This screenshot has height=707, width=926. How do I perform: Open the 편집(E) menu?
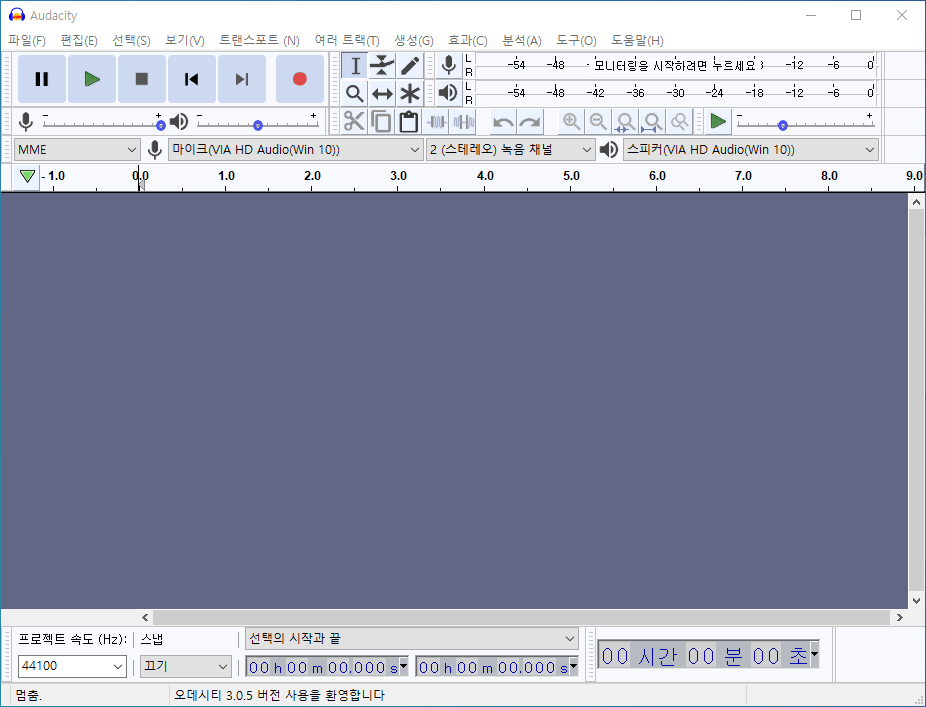79,40
